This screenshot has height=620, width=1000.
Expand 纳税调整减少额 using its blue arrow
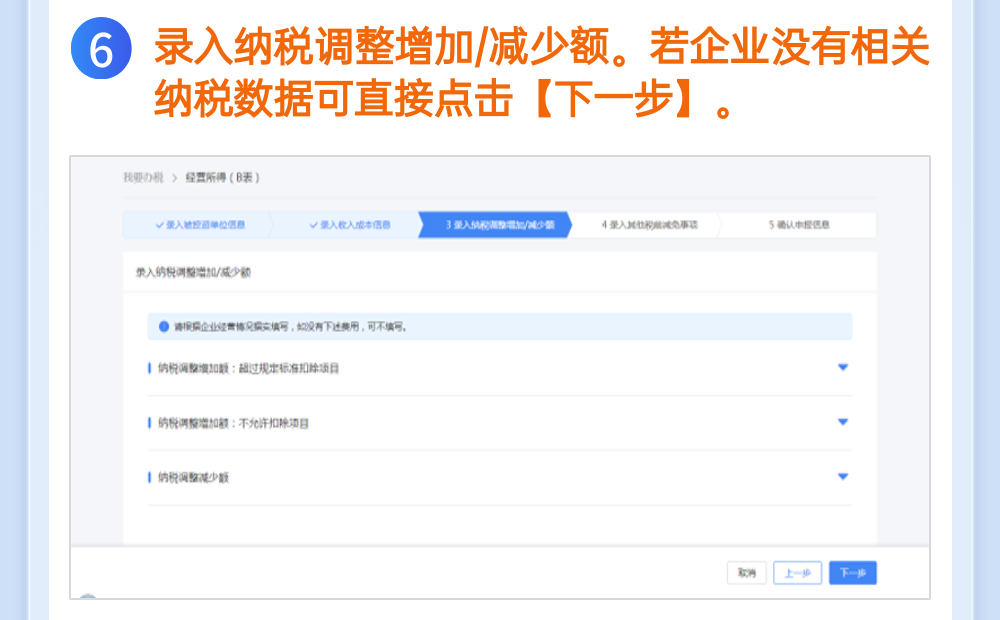pos(842,477)
